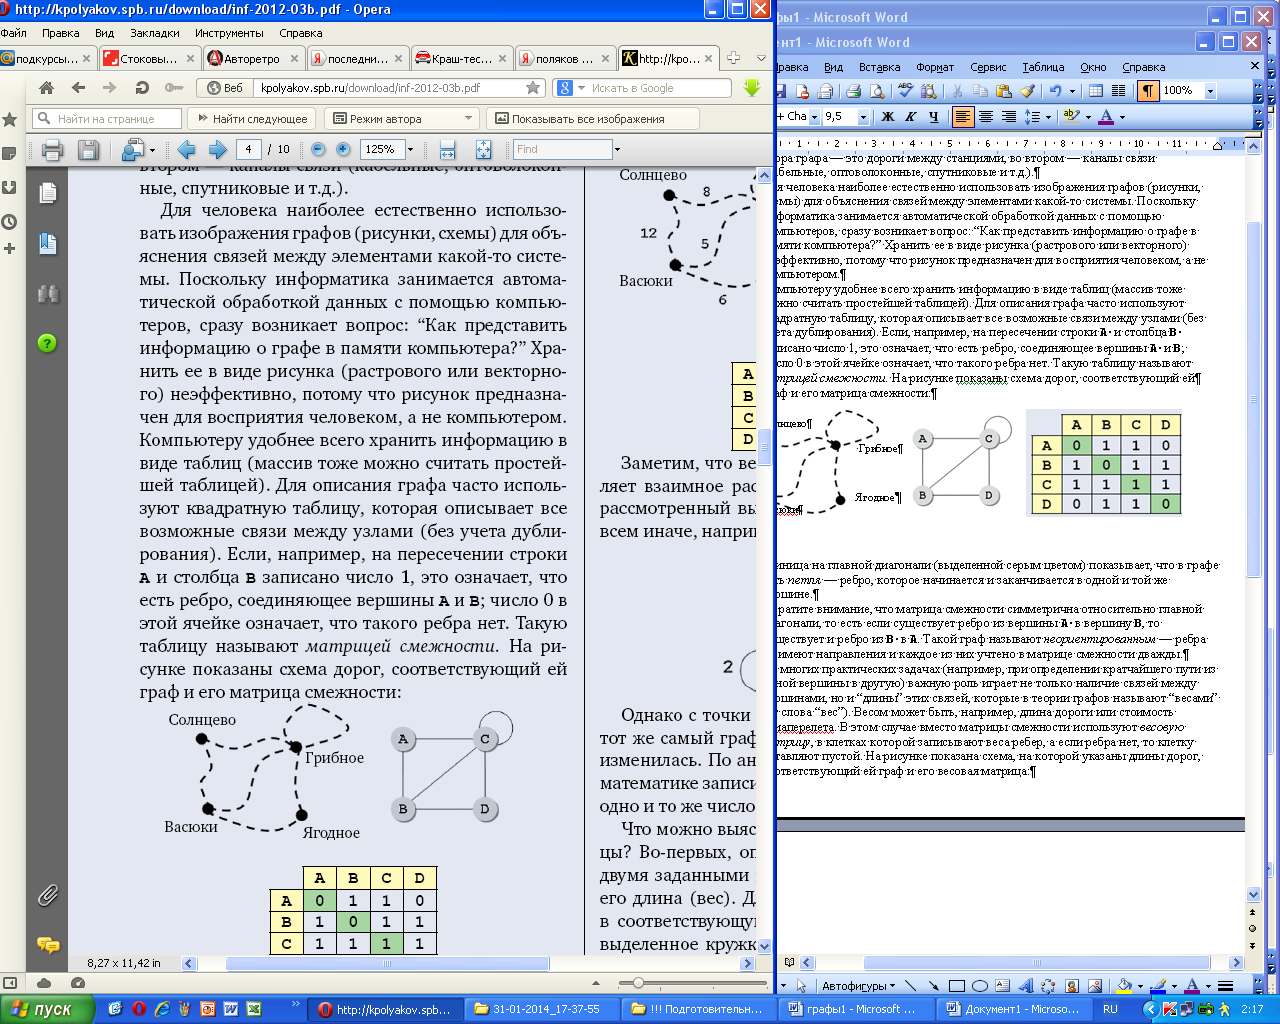Open Word font size 9,5 dropdown

(865, 117)
